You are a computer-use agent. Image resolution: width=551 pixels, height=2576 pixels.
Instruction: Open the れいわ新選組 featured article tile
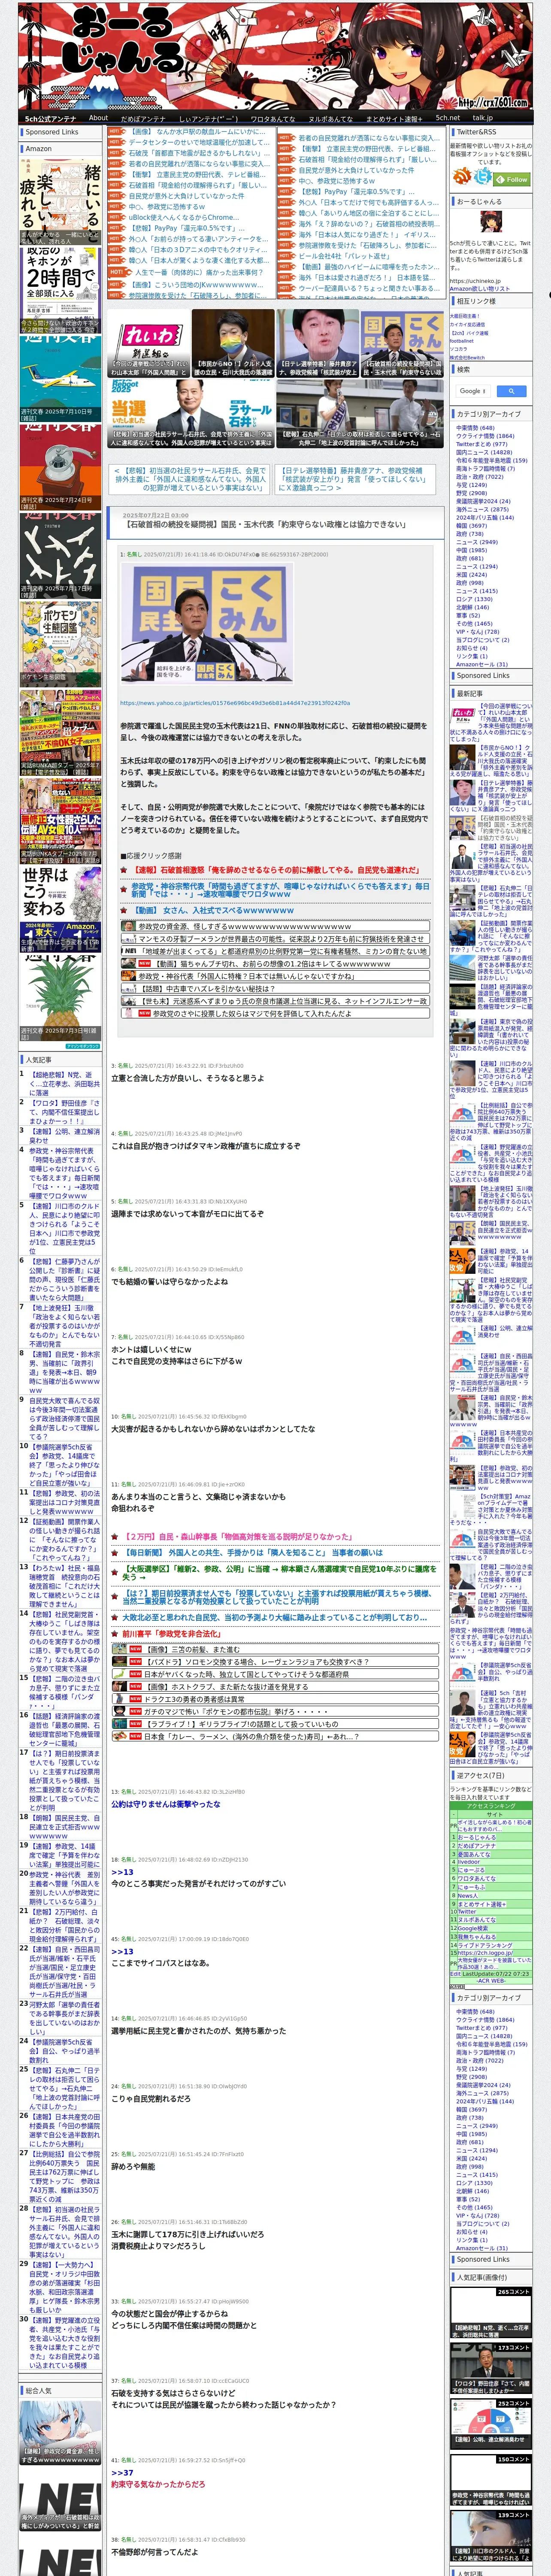pos(149,343)
